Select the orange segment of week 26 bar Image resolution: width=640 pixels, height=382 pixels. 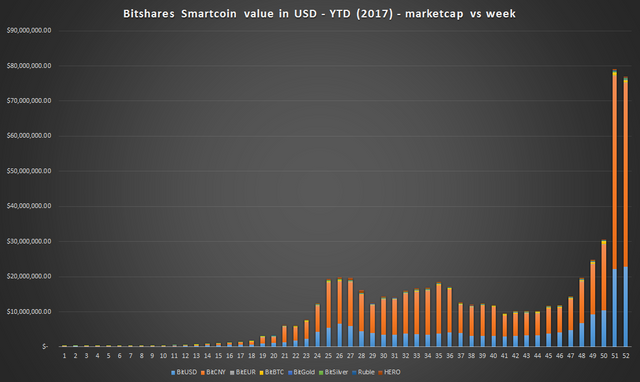[340, 302]
